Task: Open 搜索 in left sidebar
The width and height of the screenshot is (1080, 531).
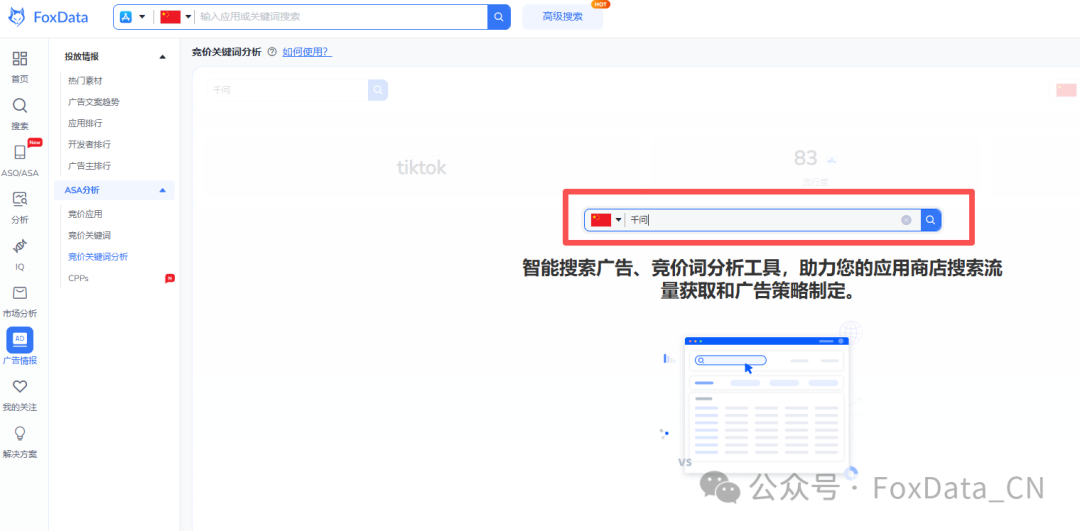Action: click(20, 114)
